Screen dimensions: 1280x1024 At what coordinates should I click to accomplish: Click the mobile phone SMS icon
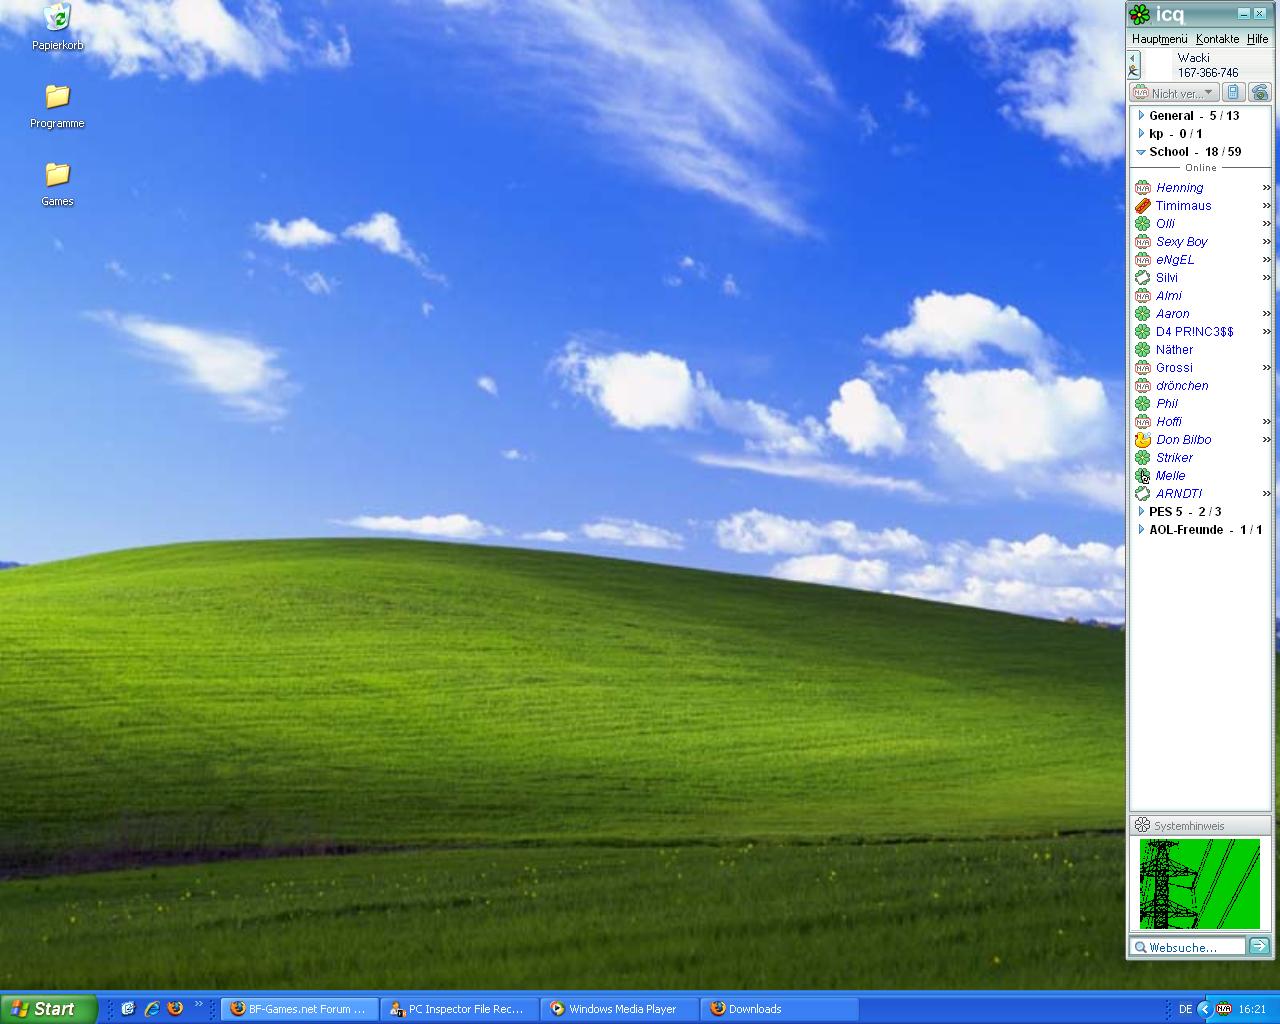[x=1234, y=93]
